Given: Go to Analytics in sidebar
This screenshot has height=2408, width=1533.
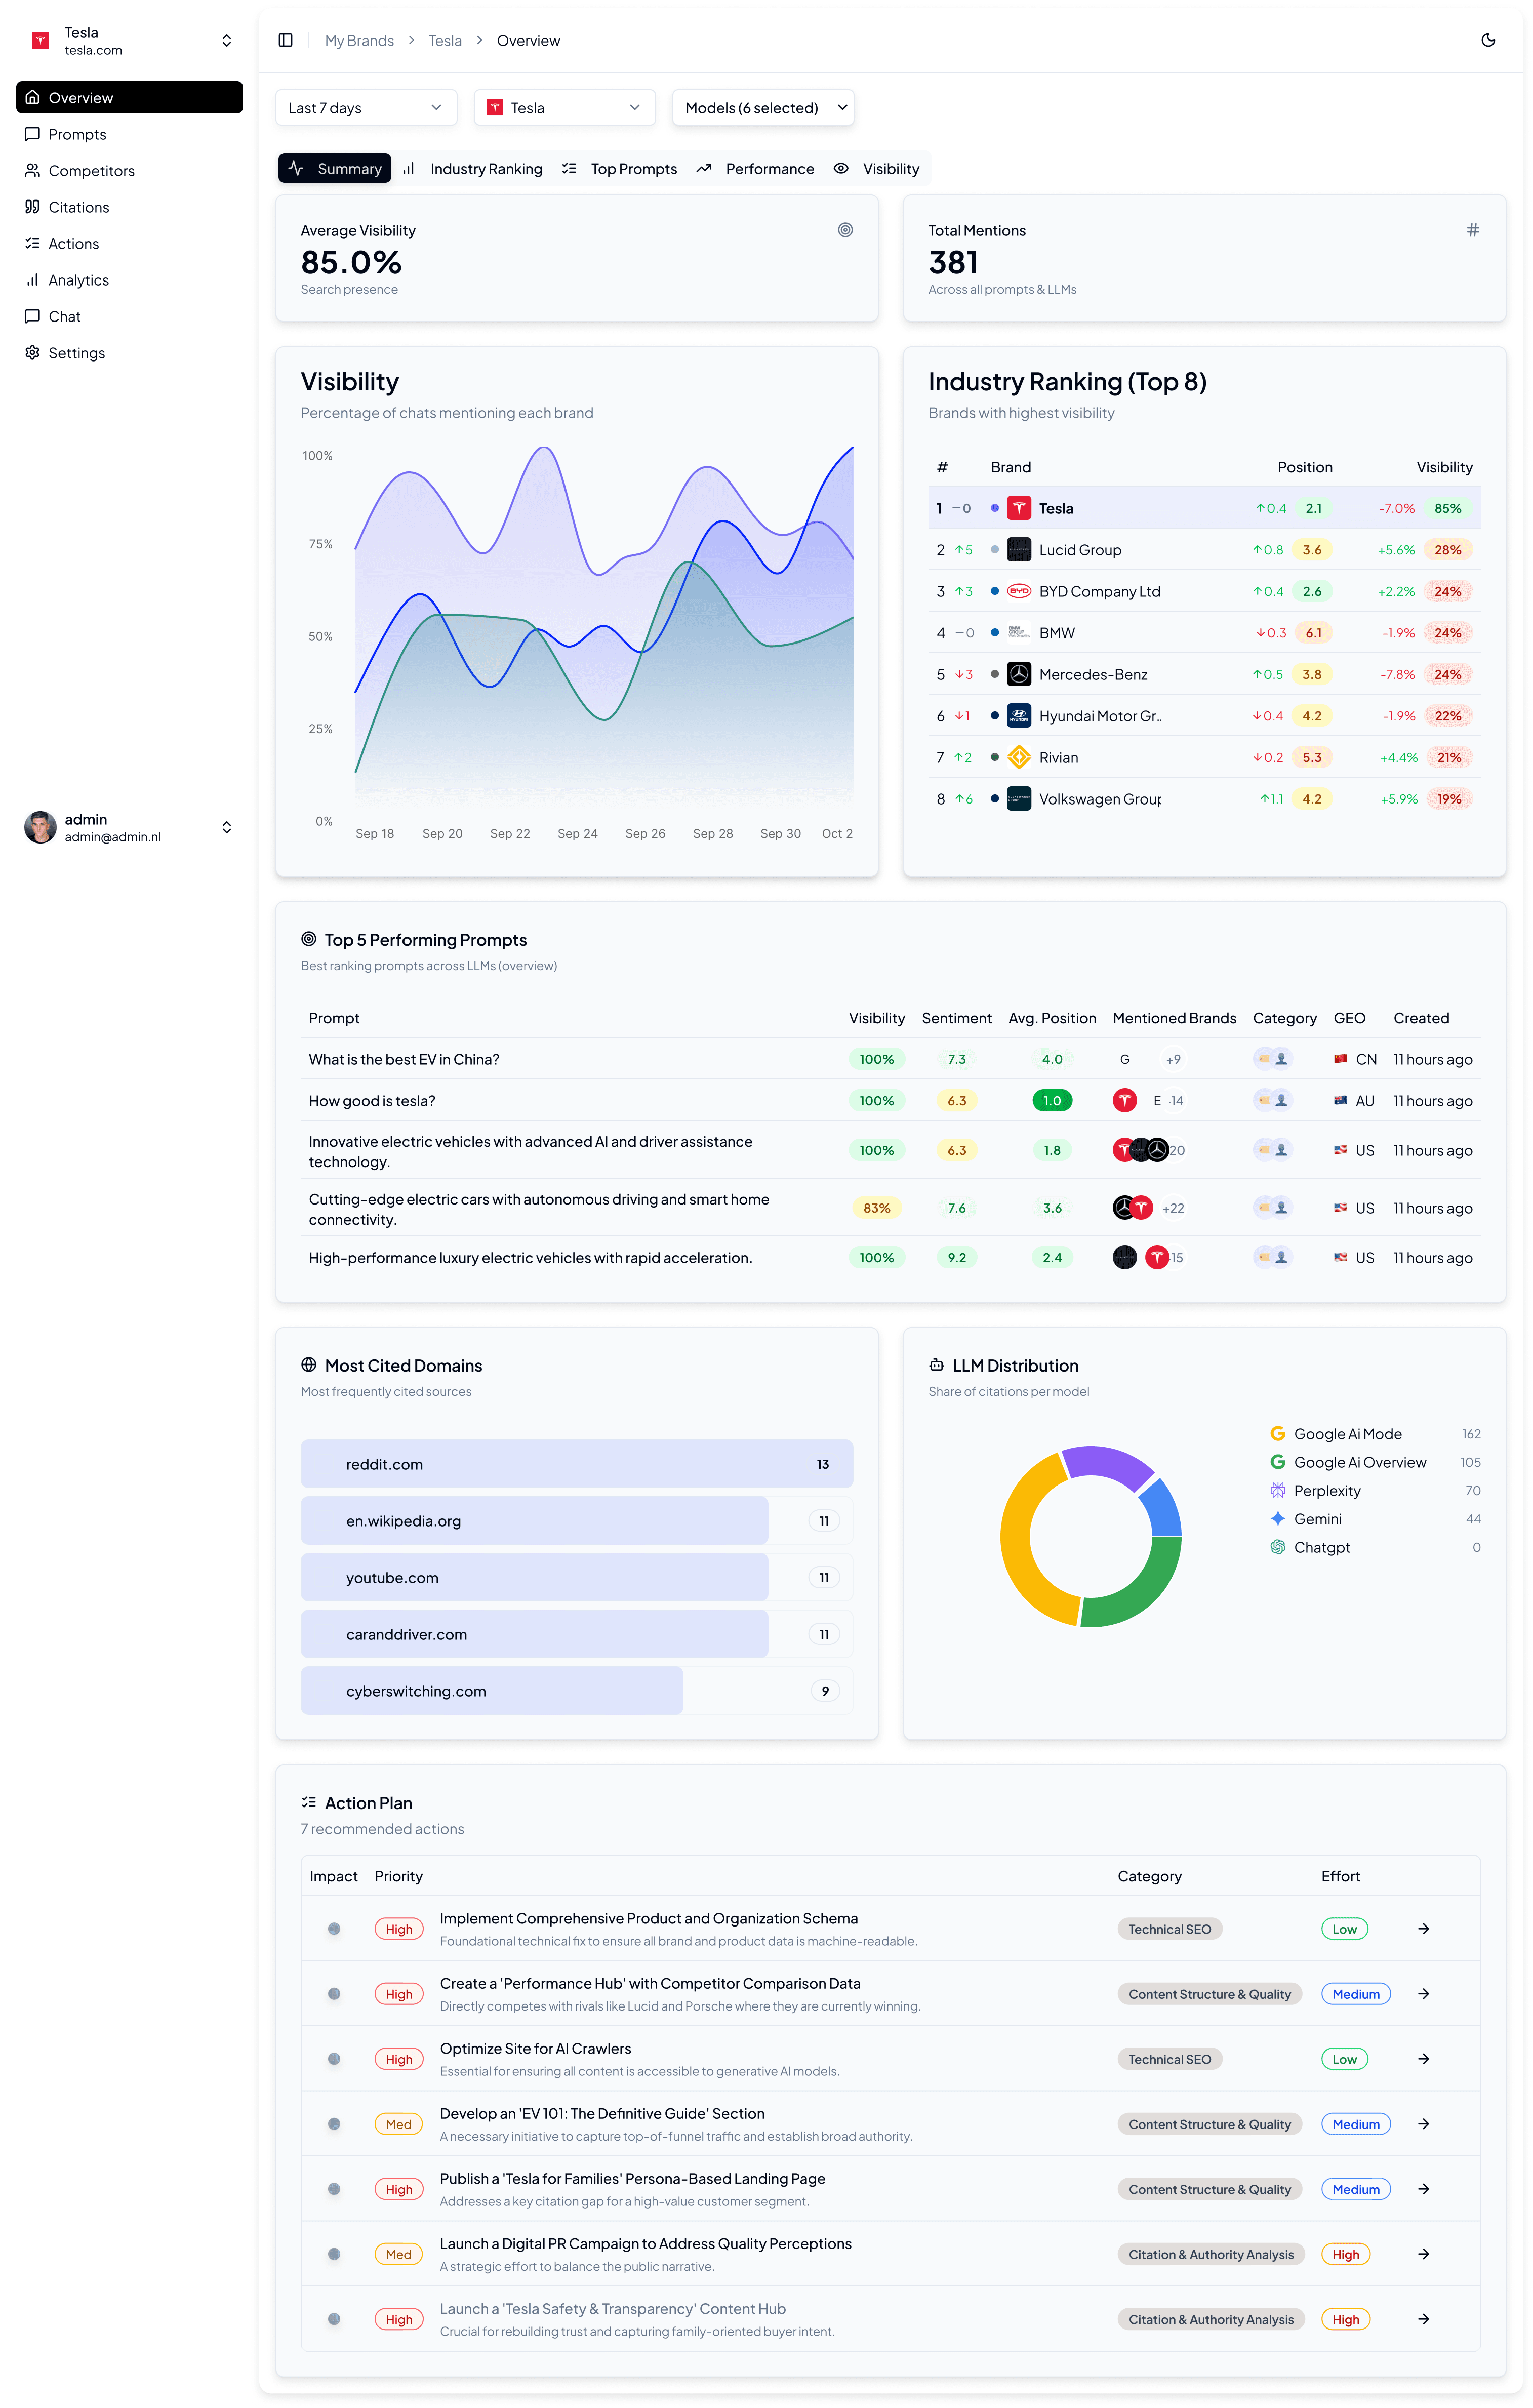Looking at the screenshot, I should 78,280.
